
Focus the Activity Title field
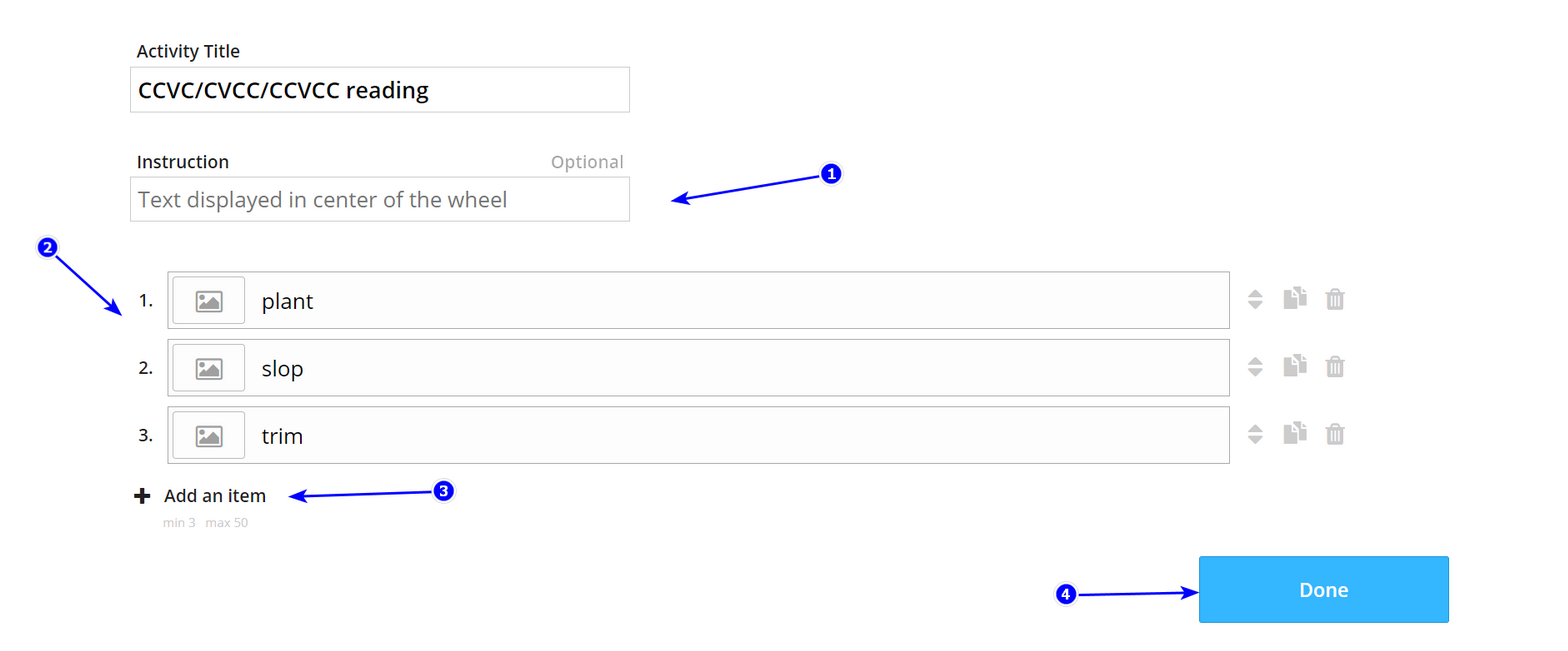pyautogui.click(x=380, y=90)
